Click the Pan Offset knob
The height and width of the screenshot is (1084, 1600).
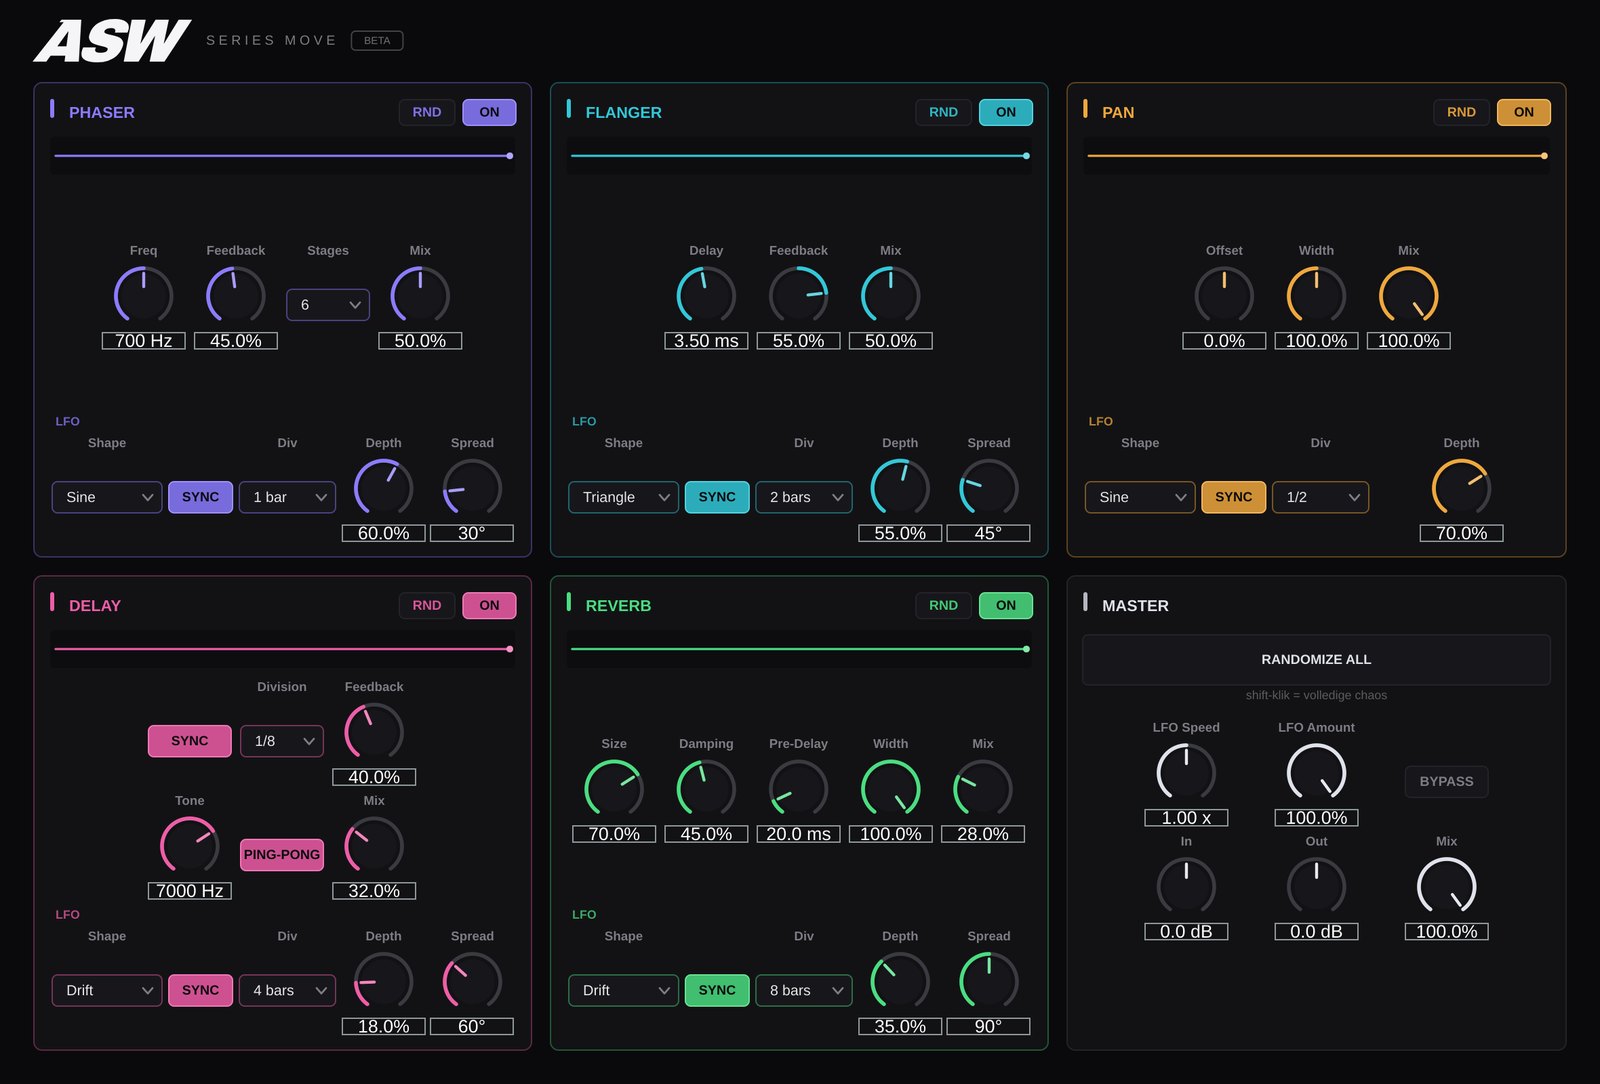1224,295
